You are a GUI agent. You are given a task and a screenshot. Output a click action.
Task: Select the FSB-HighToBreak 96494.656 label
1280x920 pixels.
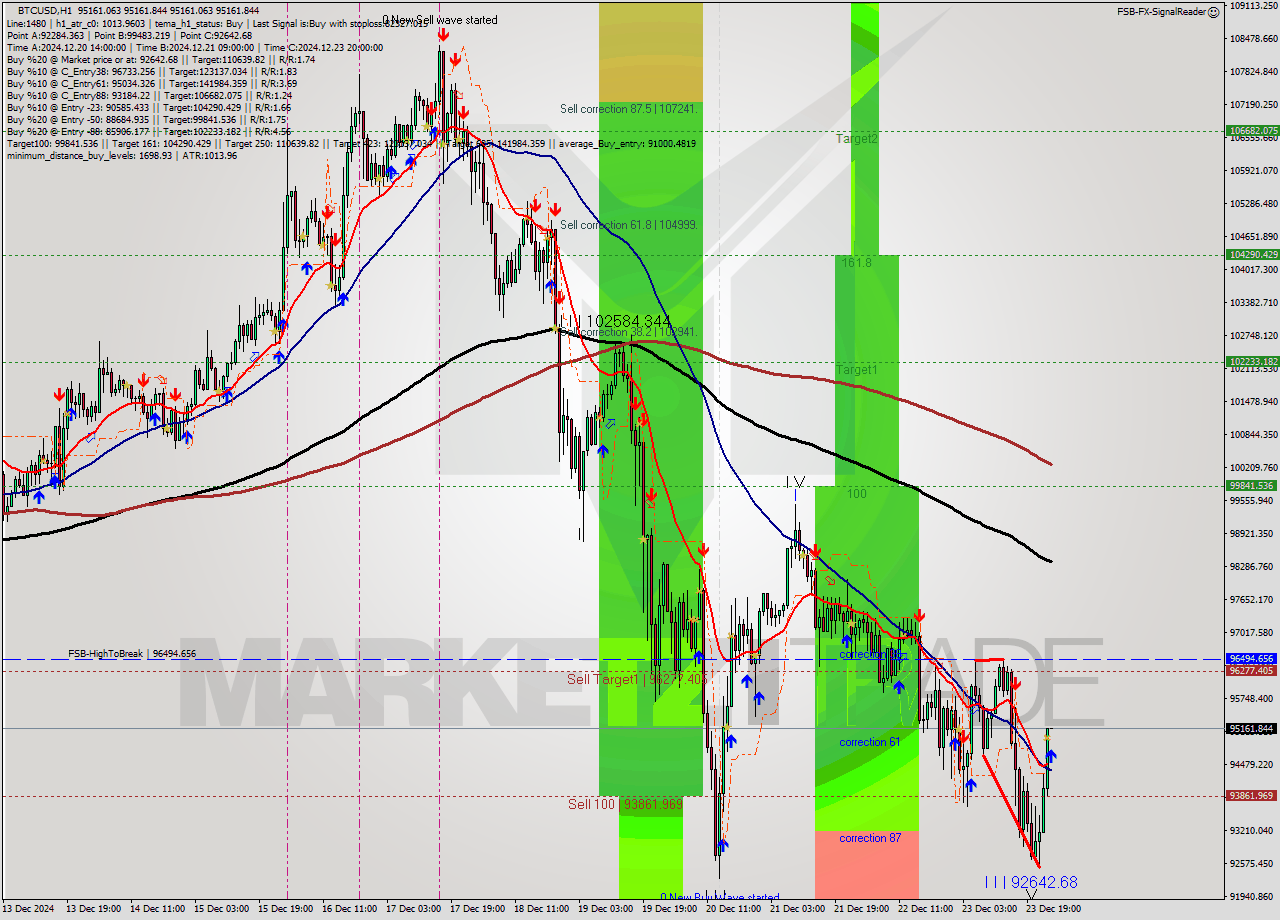[132, 654]
